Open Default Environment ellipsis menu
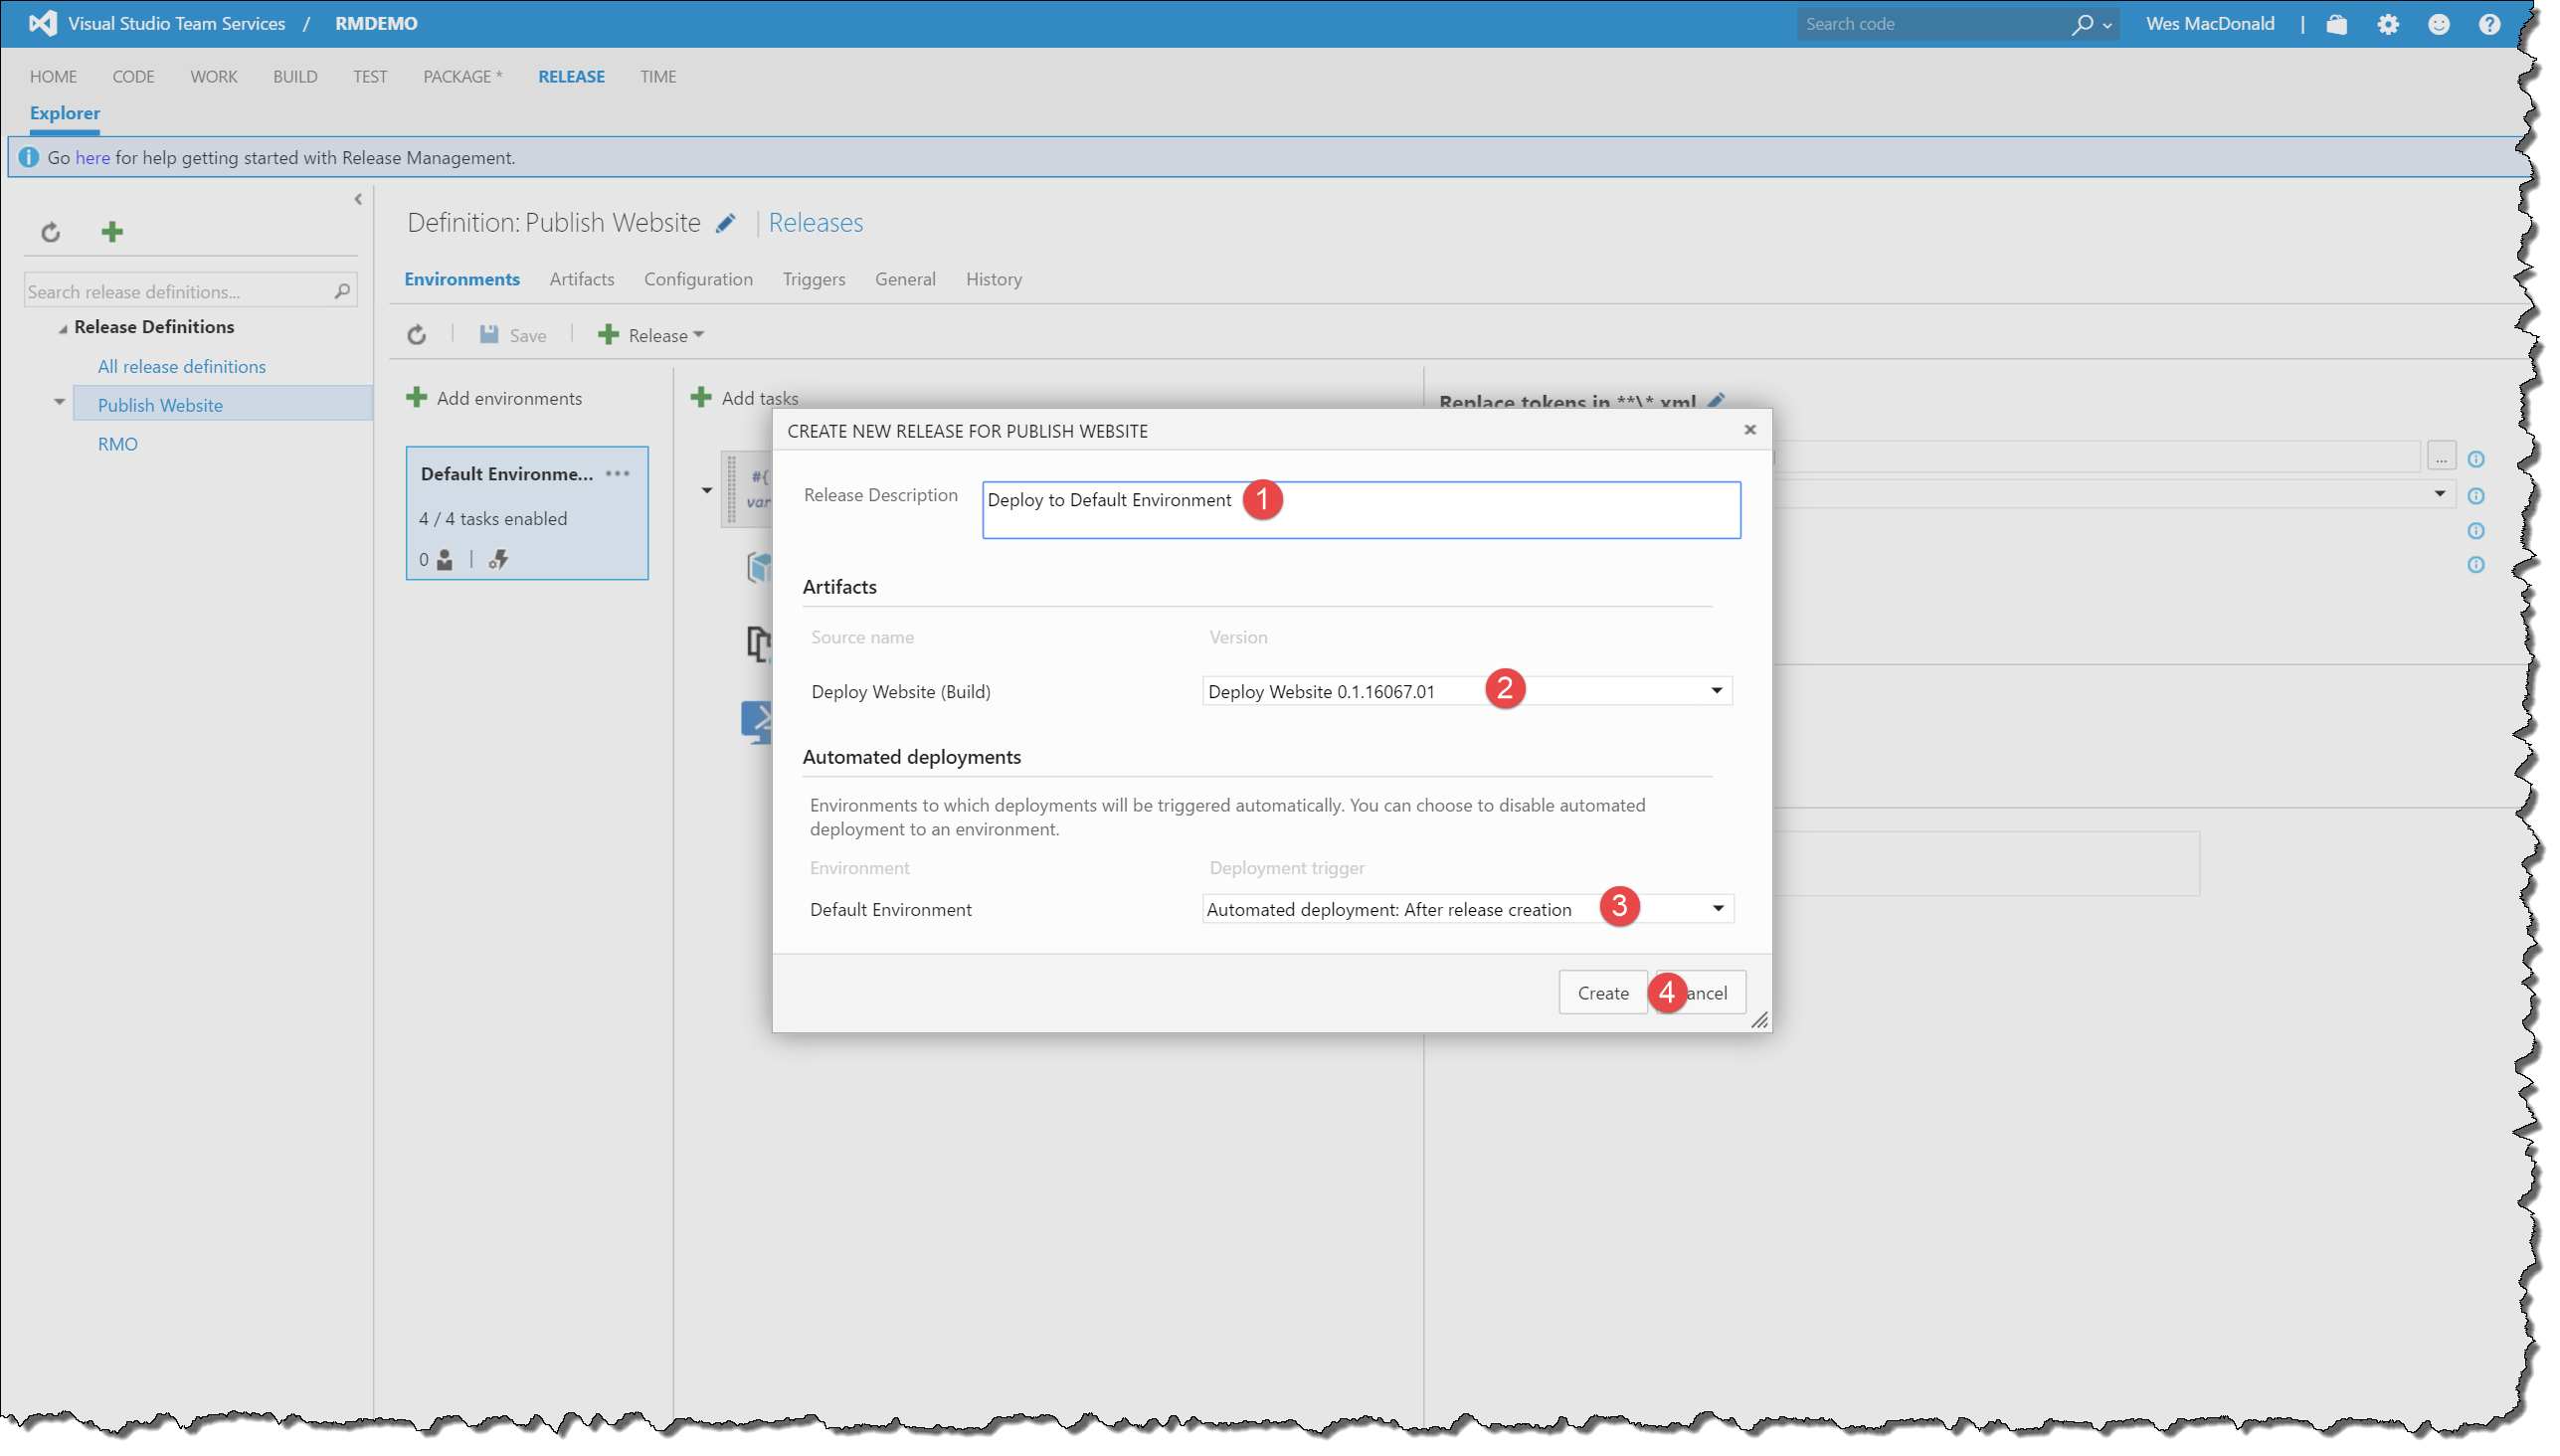The height and width of the screenshot is (1456, 2560). coord(618,473)
